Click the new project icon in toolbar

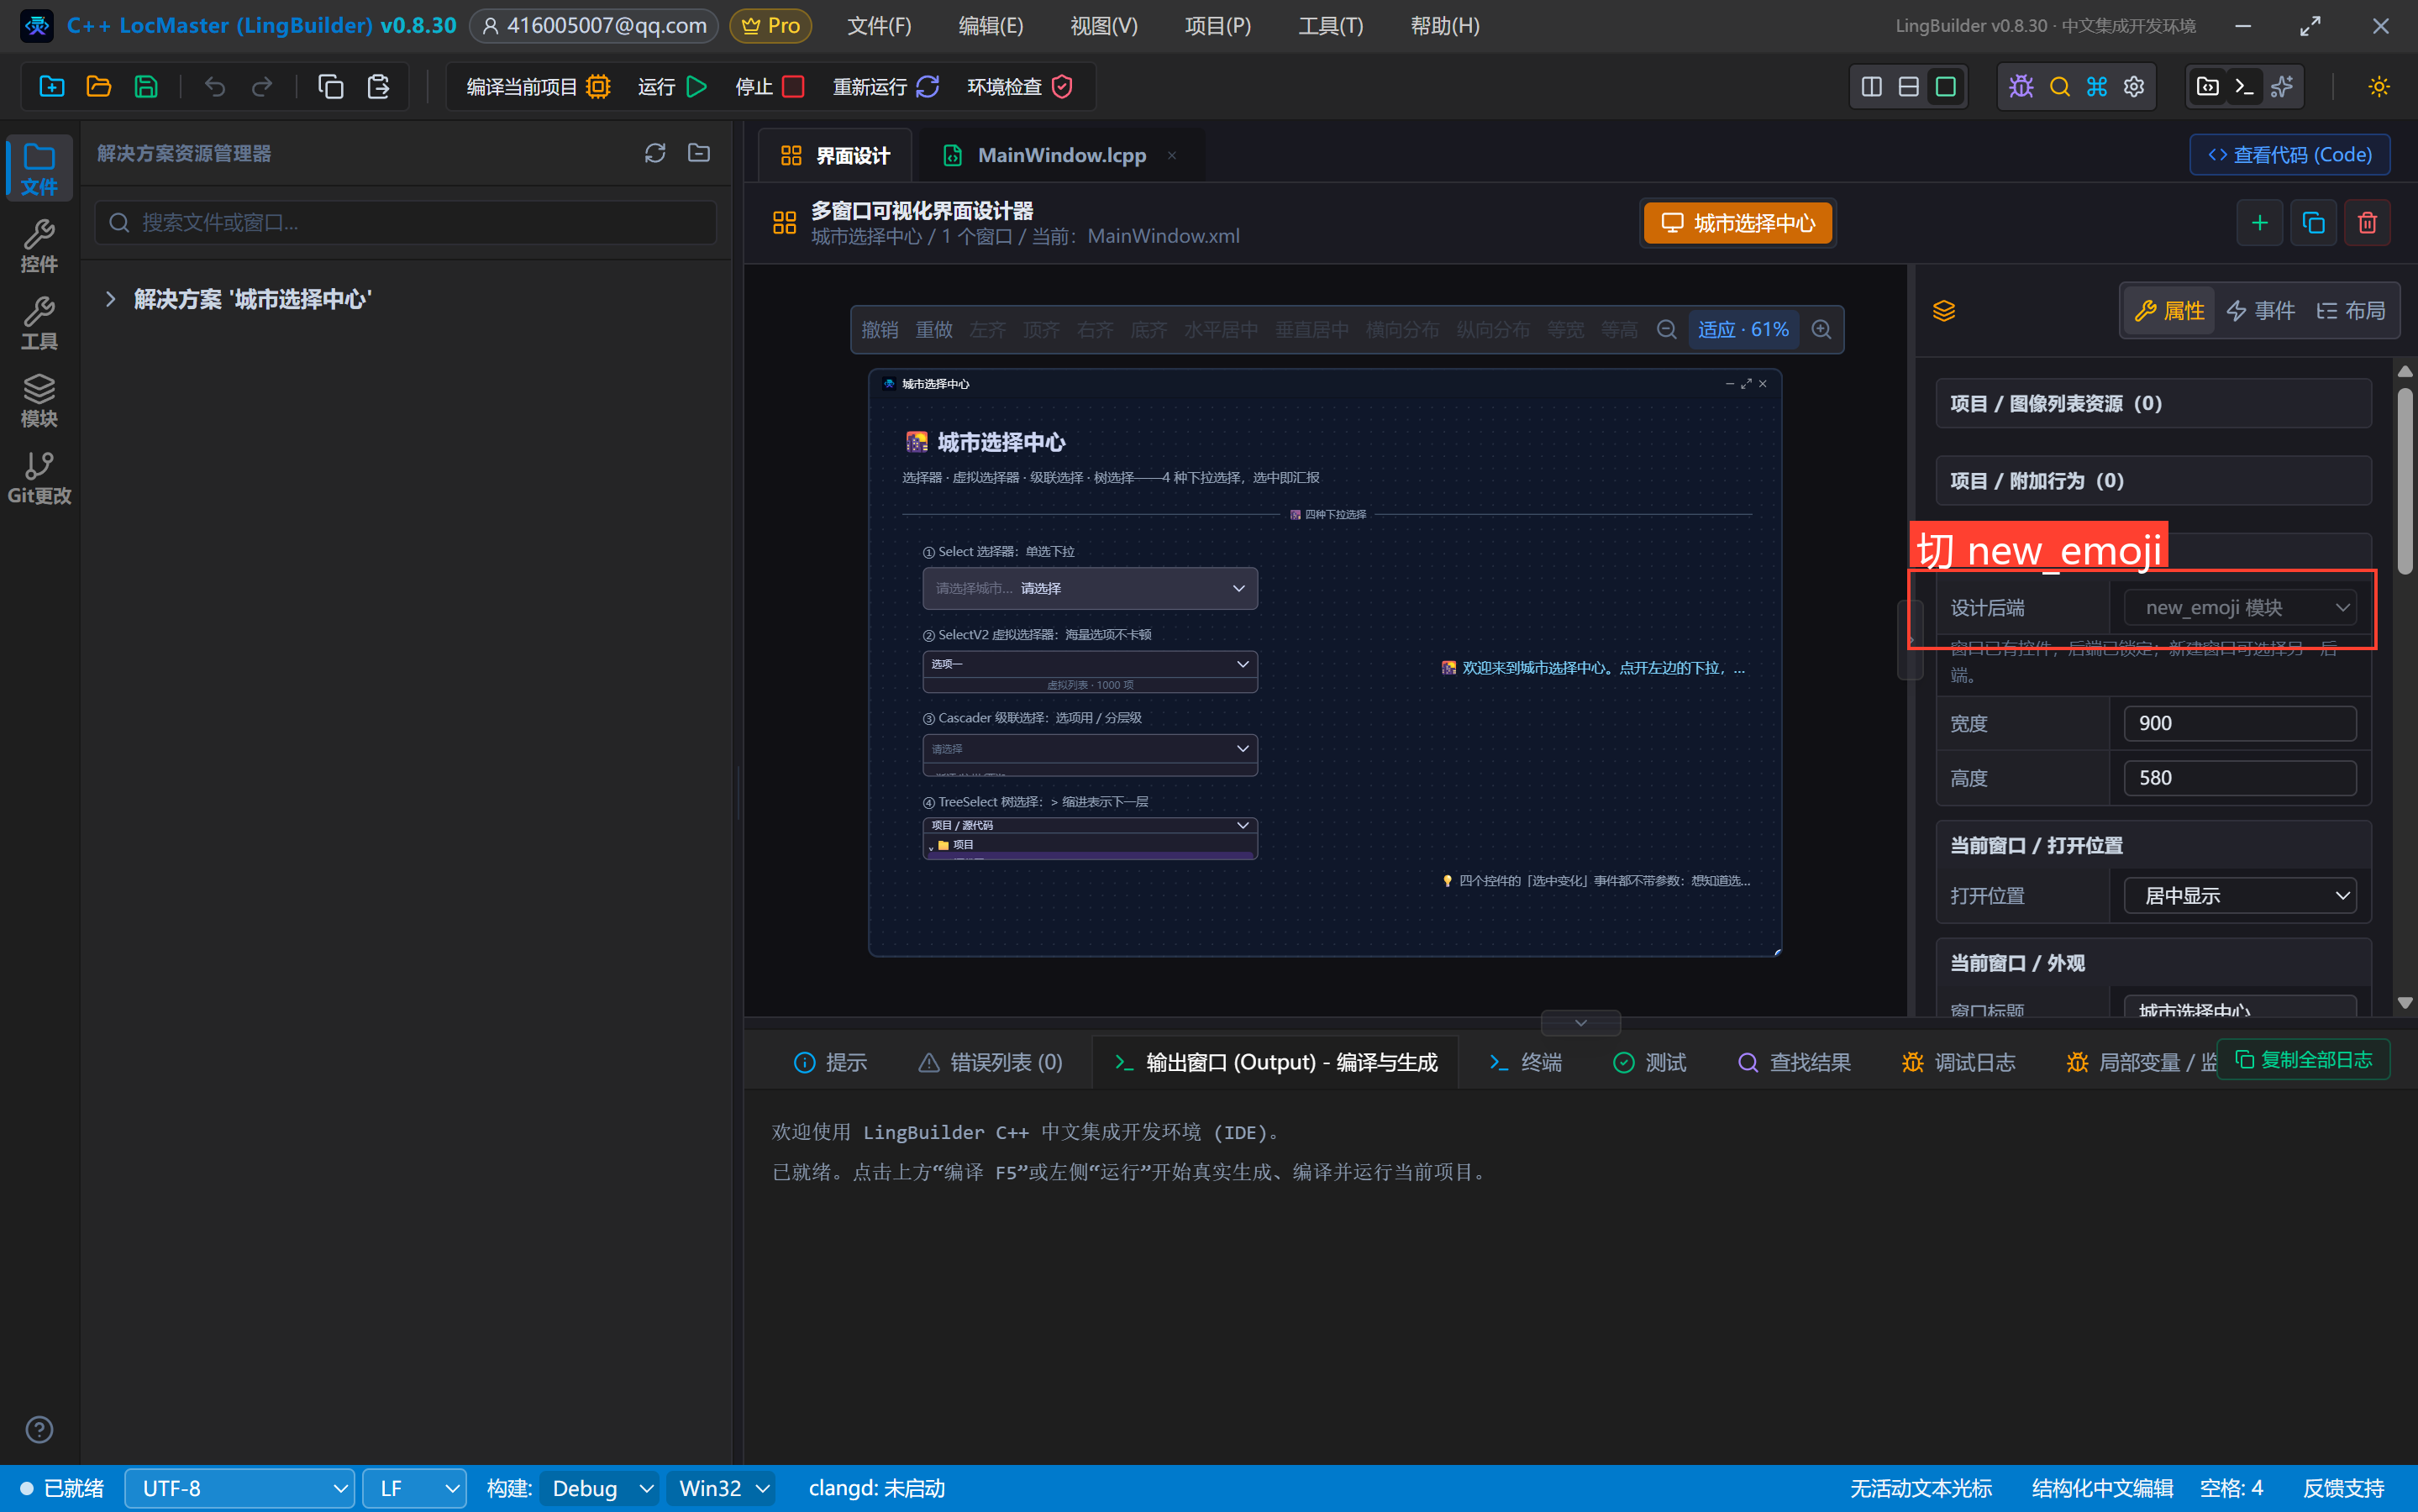pyautogui.click(x=51, y=87)
